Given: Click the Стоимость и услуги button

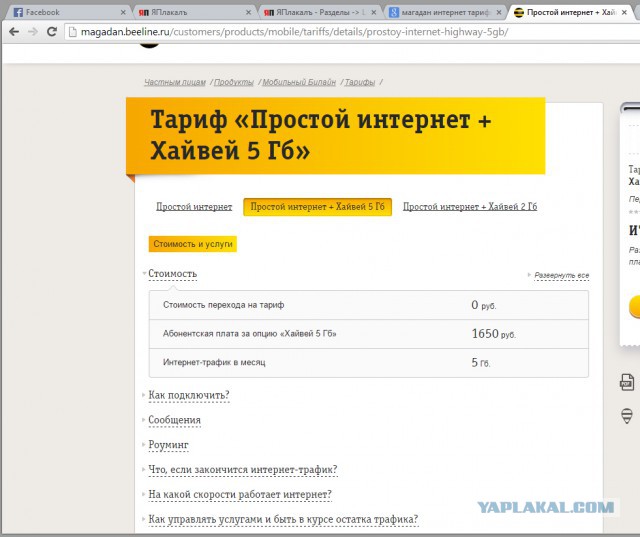Looking at the screenshot, I should pos(193,244).
